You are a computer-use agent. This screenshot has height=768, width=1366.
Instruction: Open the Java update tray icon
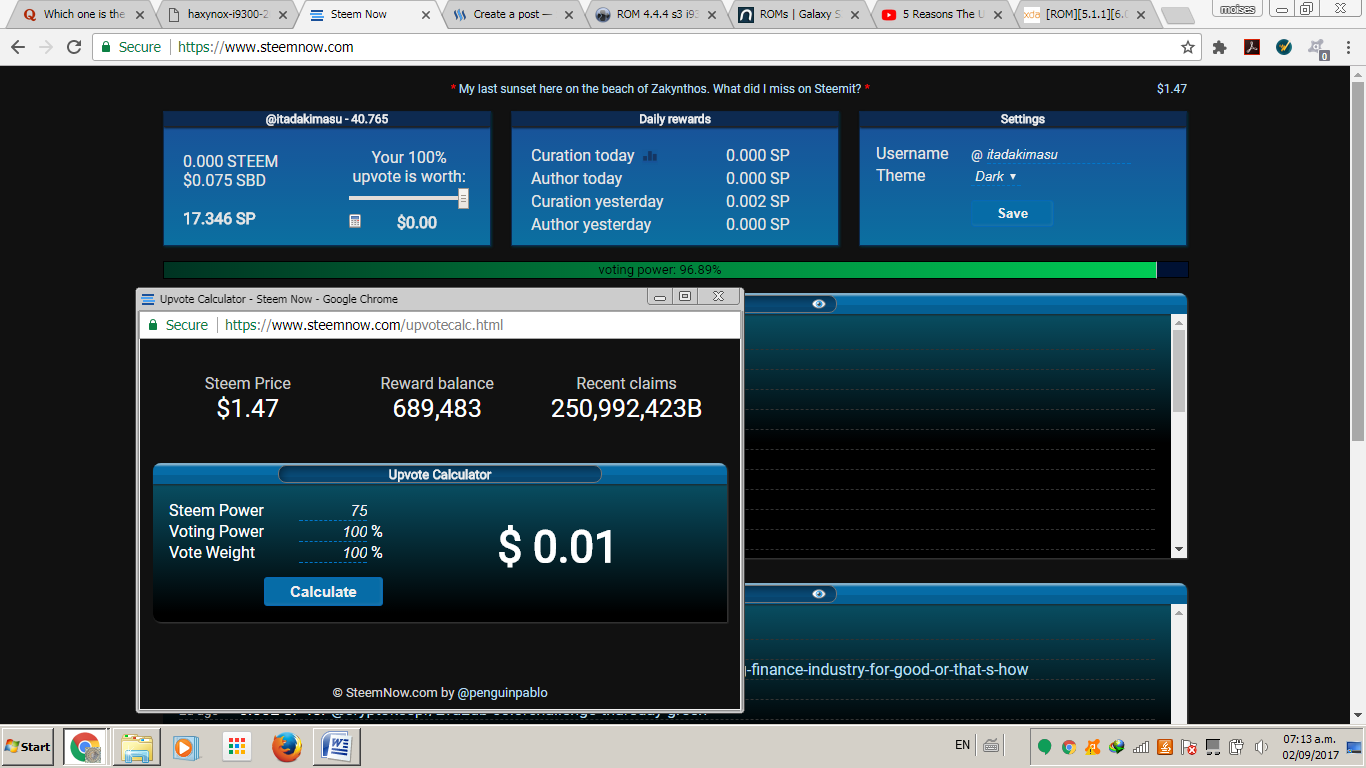[1165, 746]
